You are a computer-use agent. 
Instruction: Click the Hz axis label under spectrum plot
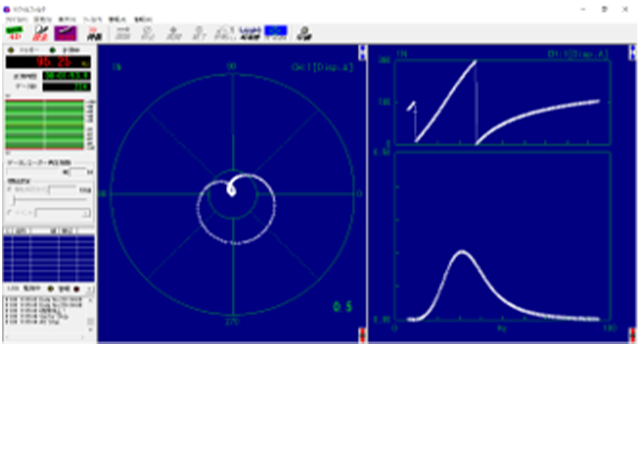(502, 328)
